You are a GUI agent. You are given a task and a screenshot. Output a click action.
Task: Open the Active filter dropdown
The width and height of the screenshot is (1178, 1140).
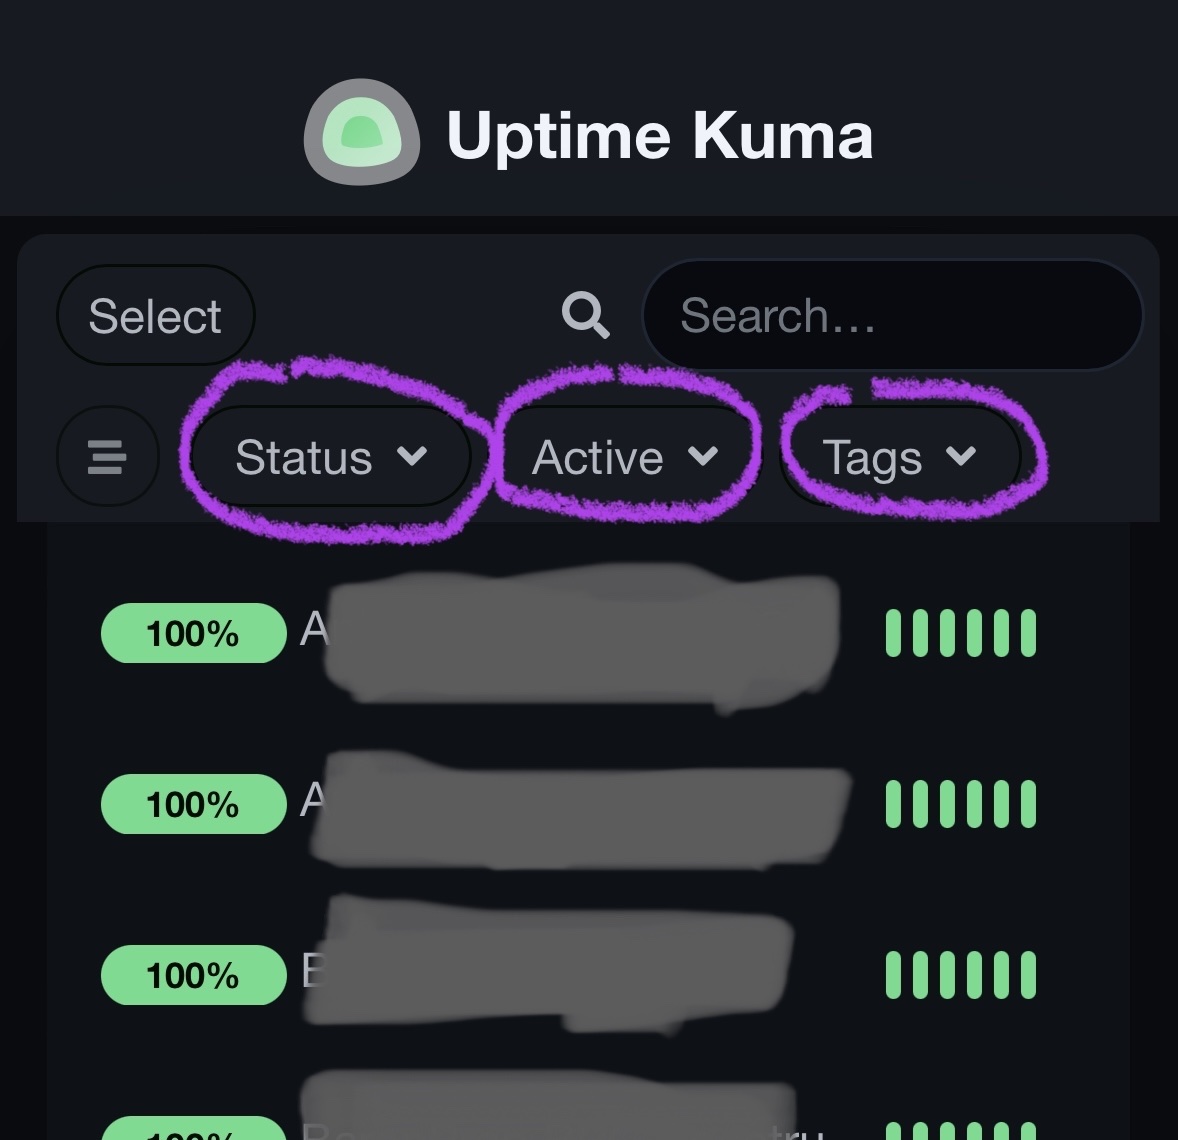click(626, 457)
